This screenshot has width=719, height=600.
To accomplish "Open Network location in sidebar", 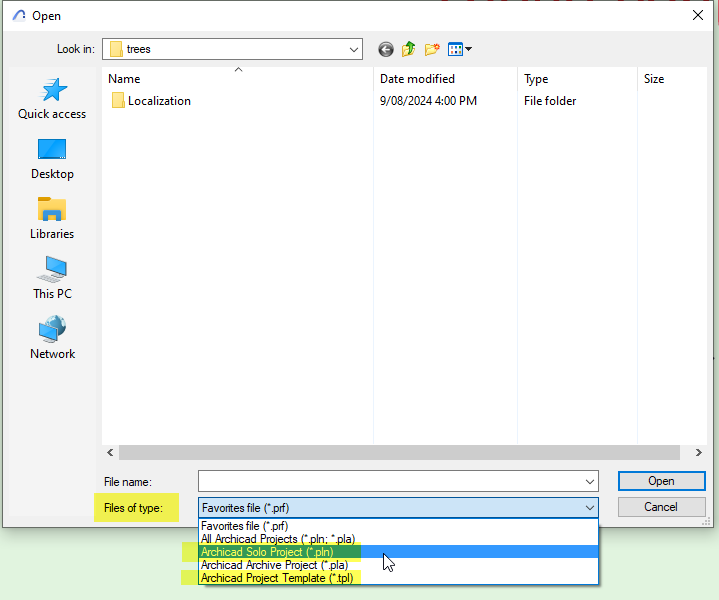I will (52, 338).
